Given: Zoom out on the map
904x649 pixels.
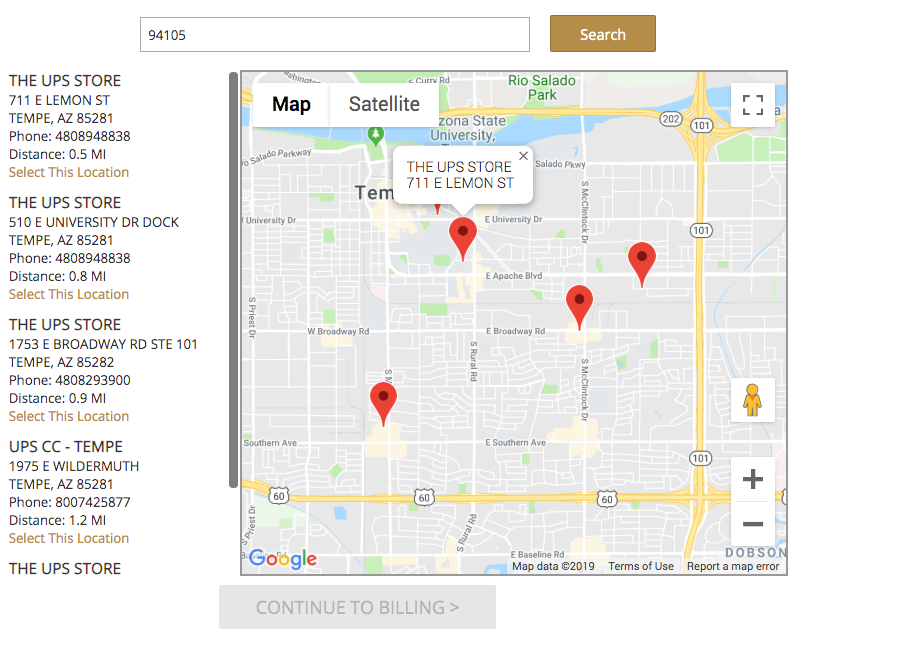Looking at the screenshot, I should point(752,523).
